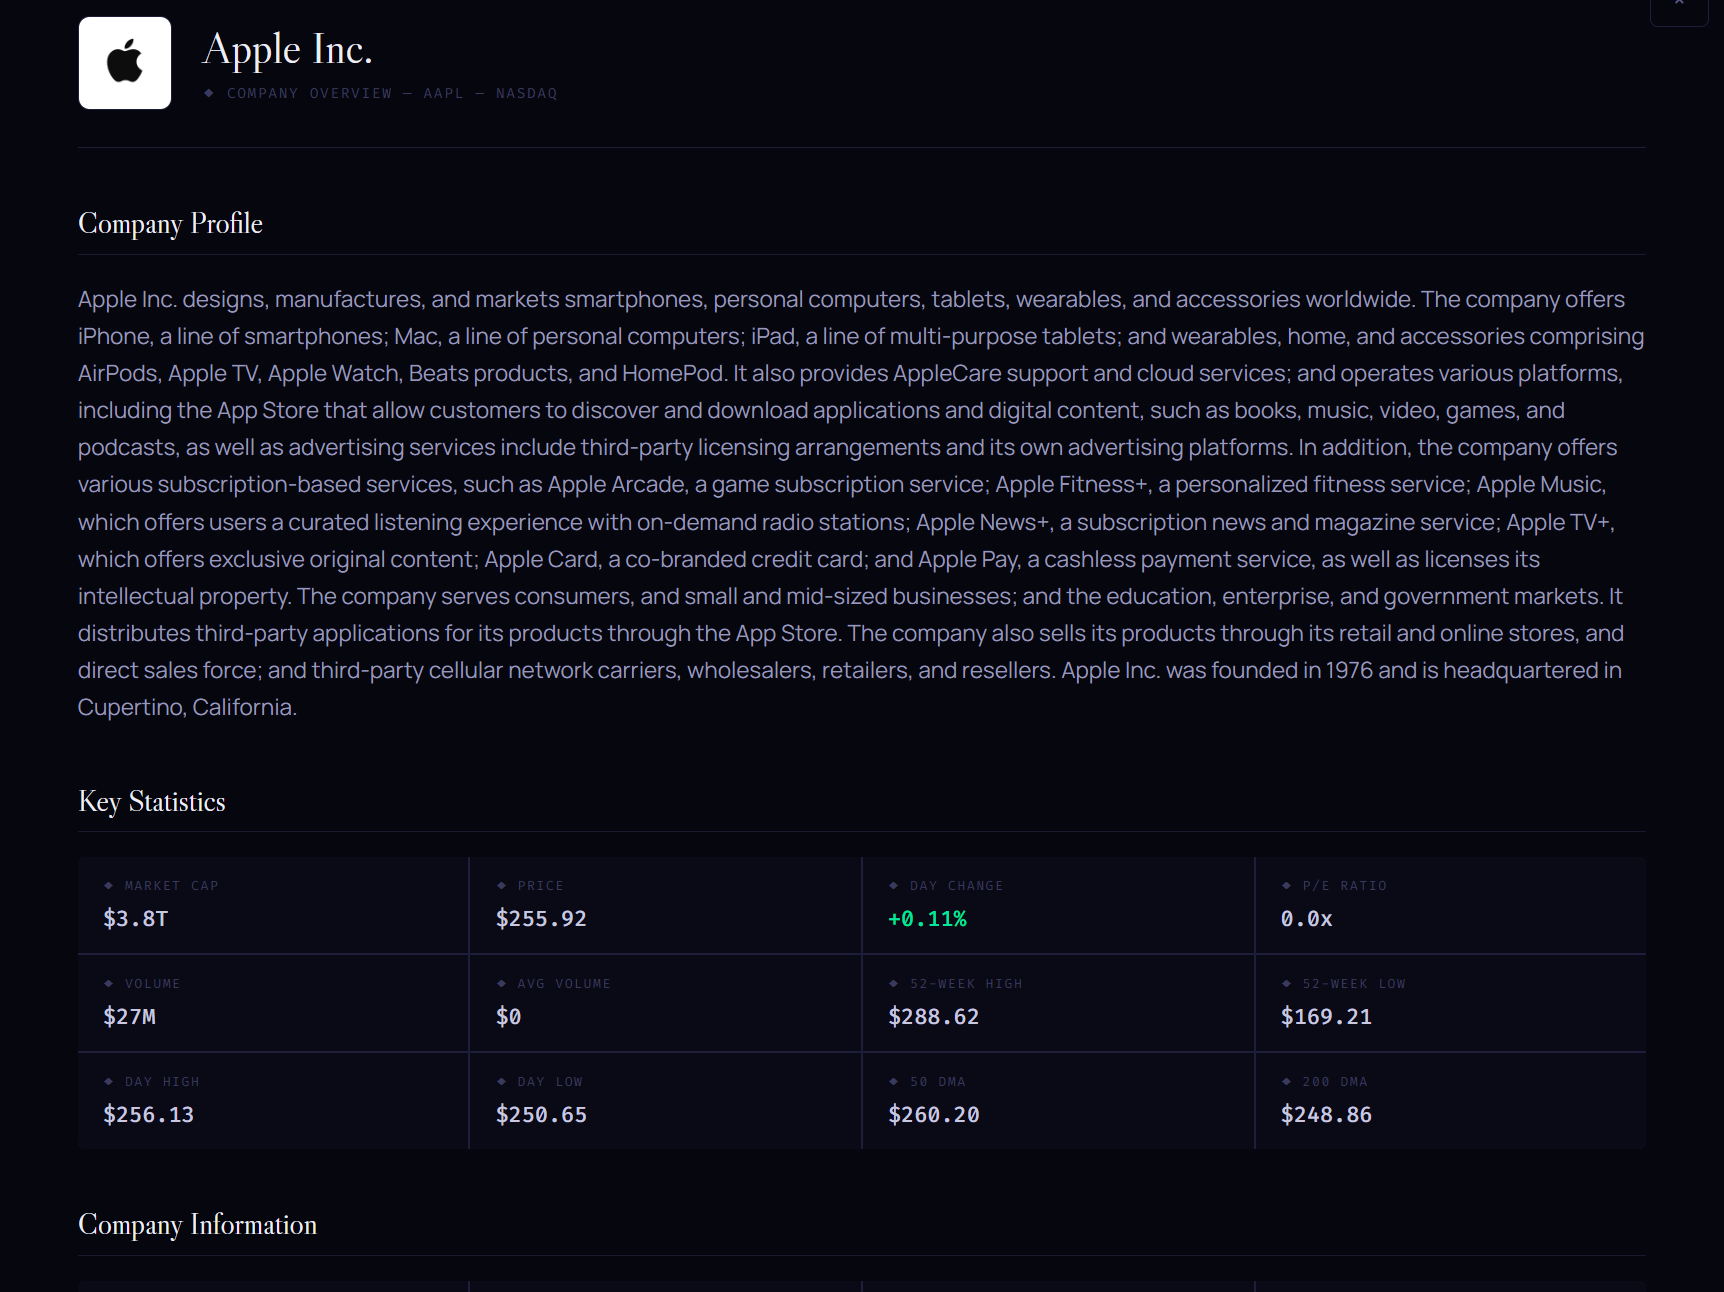Select the "Company Profile" heading
The width and height of the screenshot is (1724, 1292).
[171, 223]
